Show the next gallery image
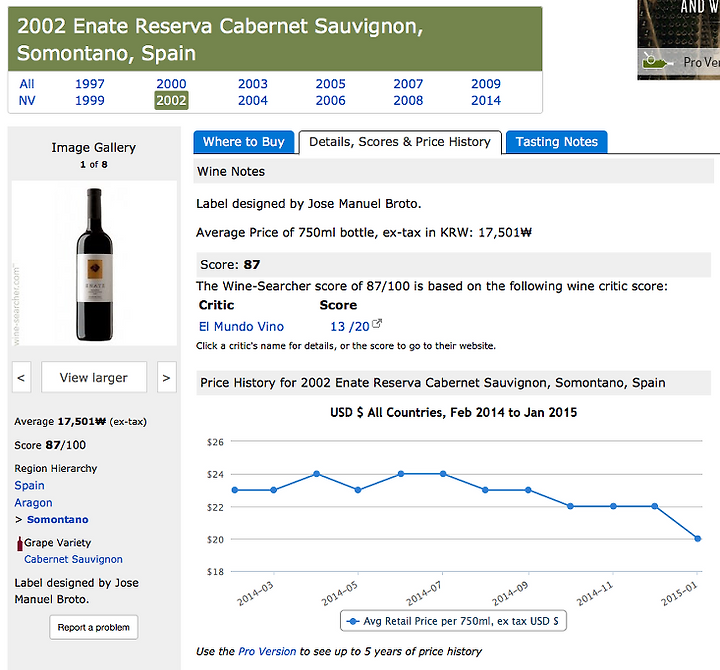Screen dimensions: 720x670 point(166,377)
